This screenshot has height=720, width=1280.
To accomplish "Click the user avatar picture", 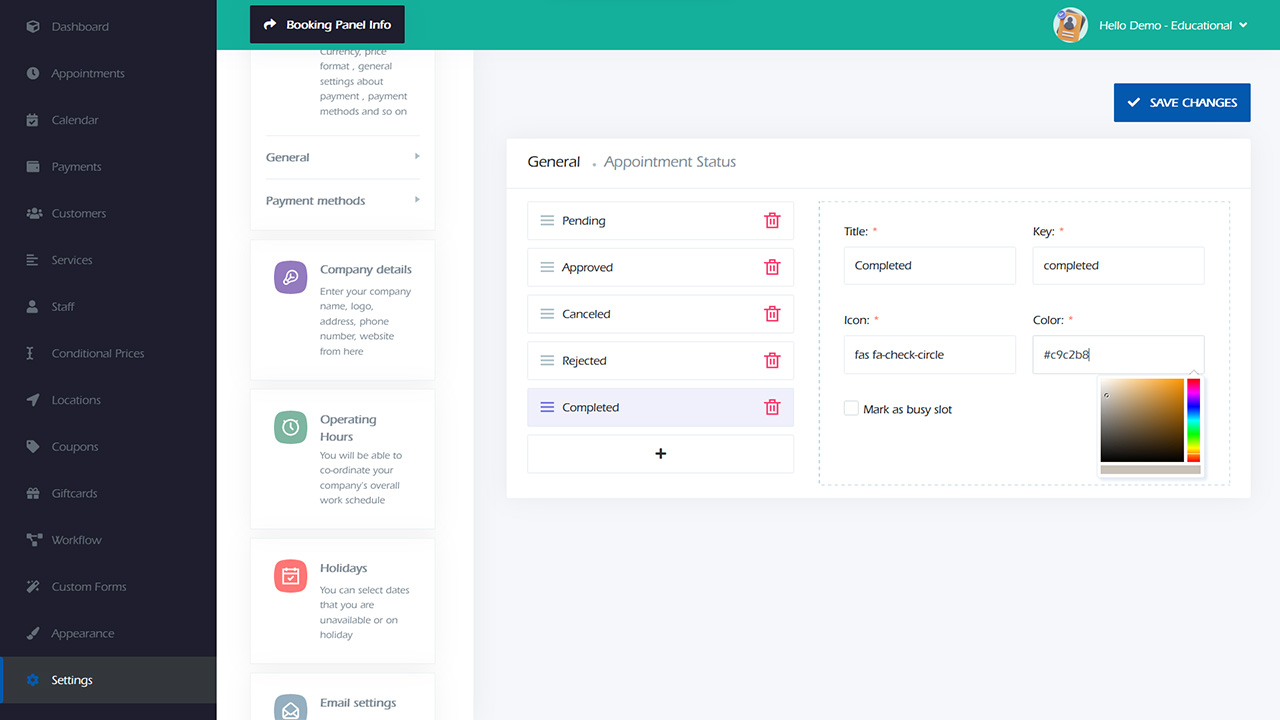I will point(1070,25).
